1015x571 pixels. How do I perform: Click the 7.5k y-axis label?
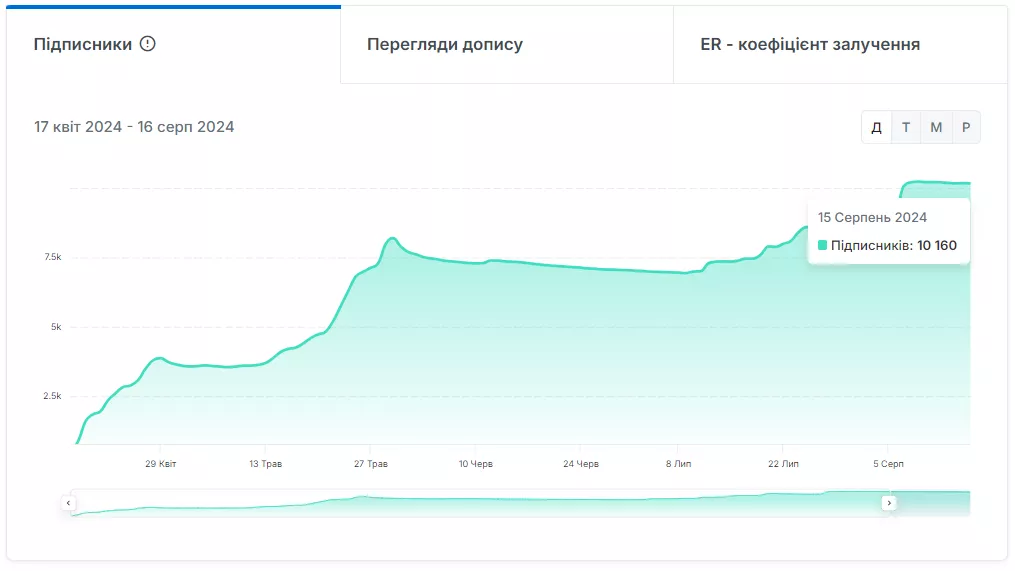coord(52,257)
